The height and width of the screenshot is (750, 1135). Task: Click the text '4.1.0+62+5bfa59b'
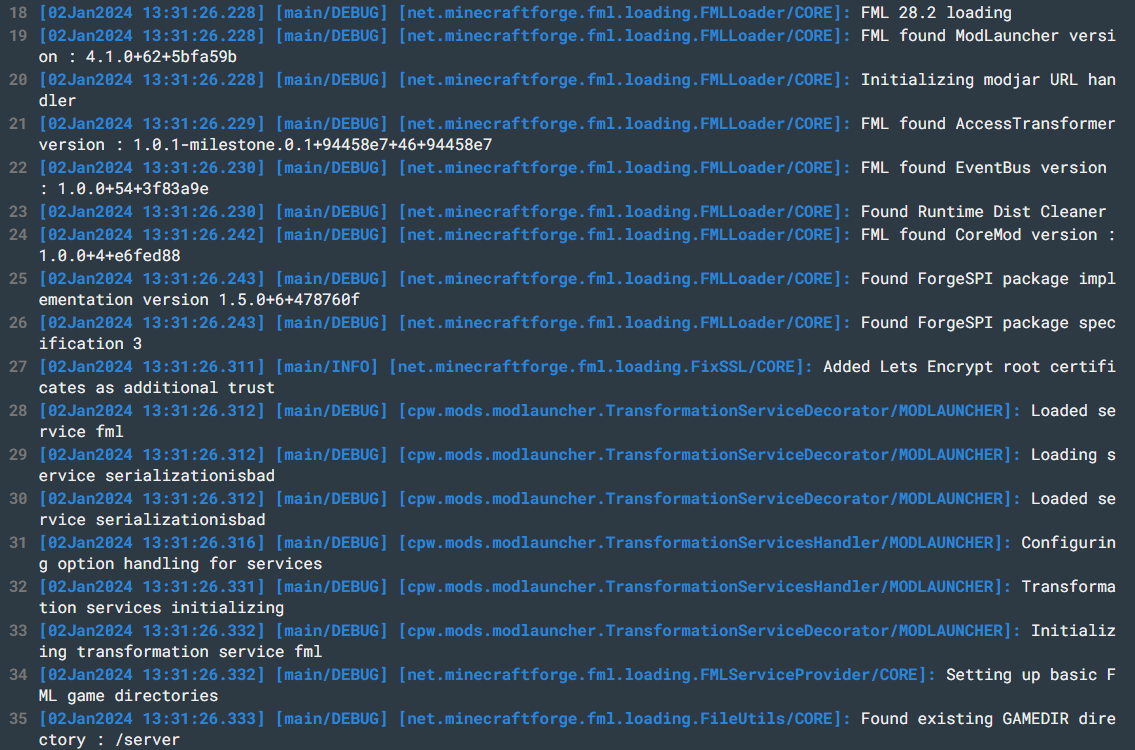point(161,57)
